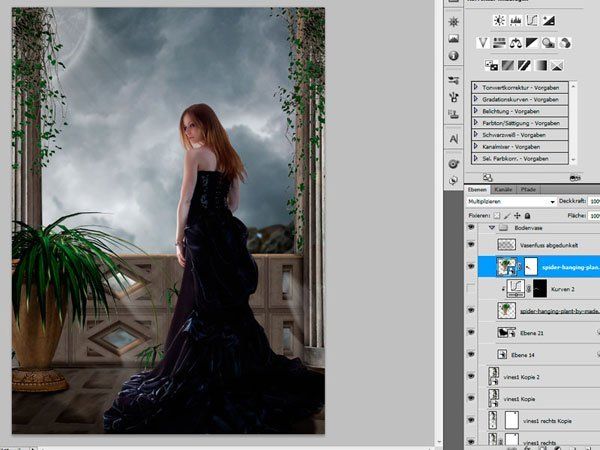Image resolution: width=600 pixels, height=450 pixels.
Task: Toggle clip-to-layer icon at adjustments panel bottom
Action: (x=575, y=178)
